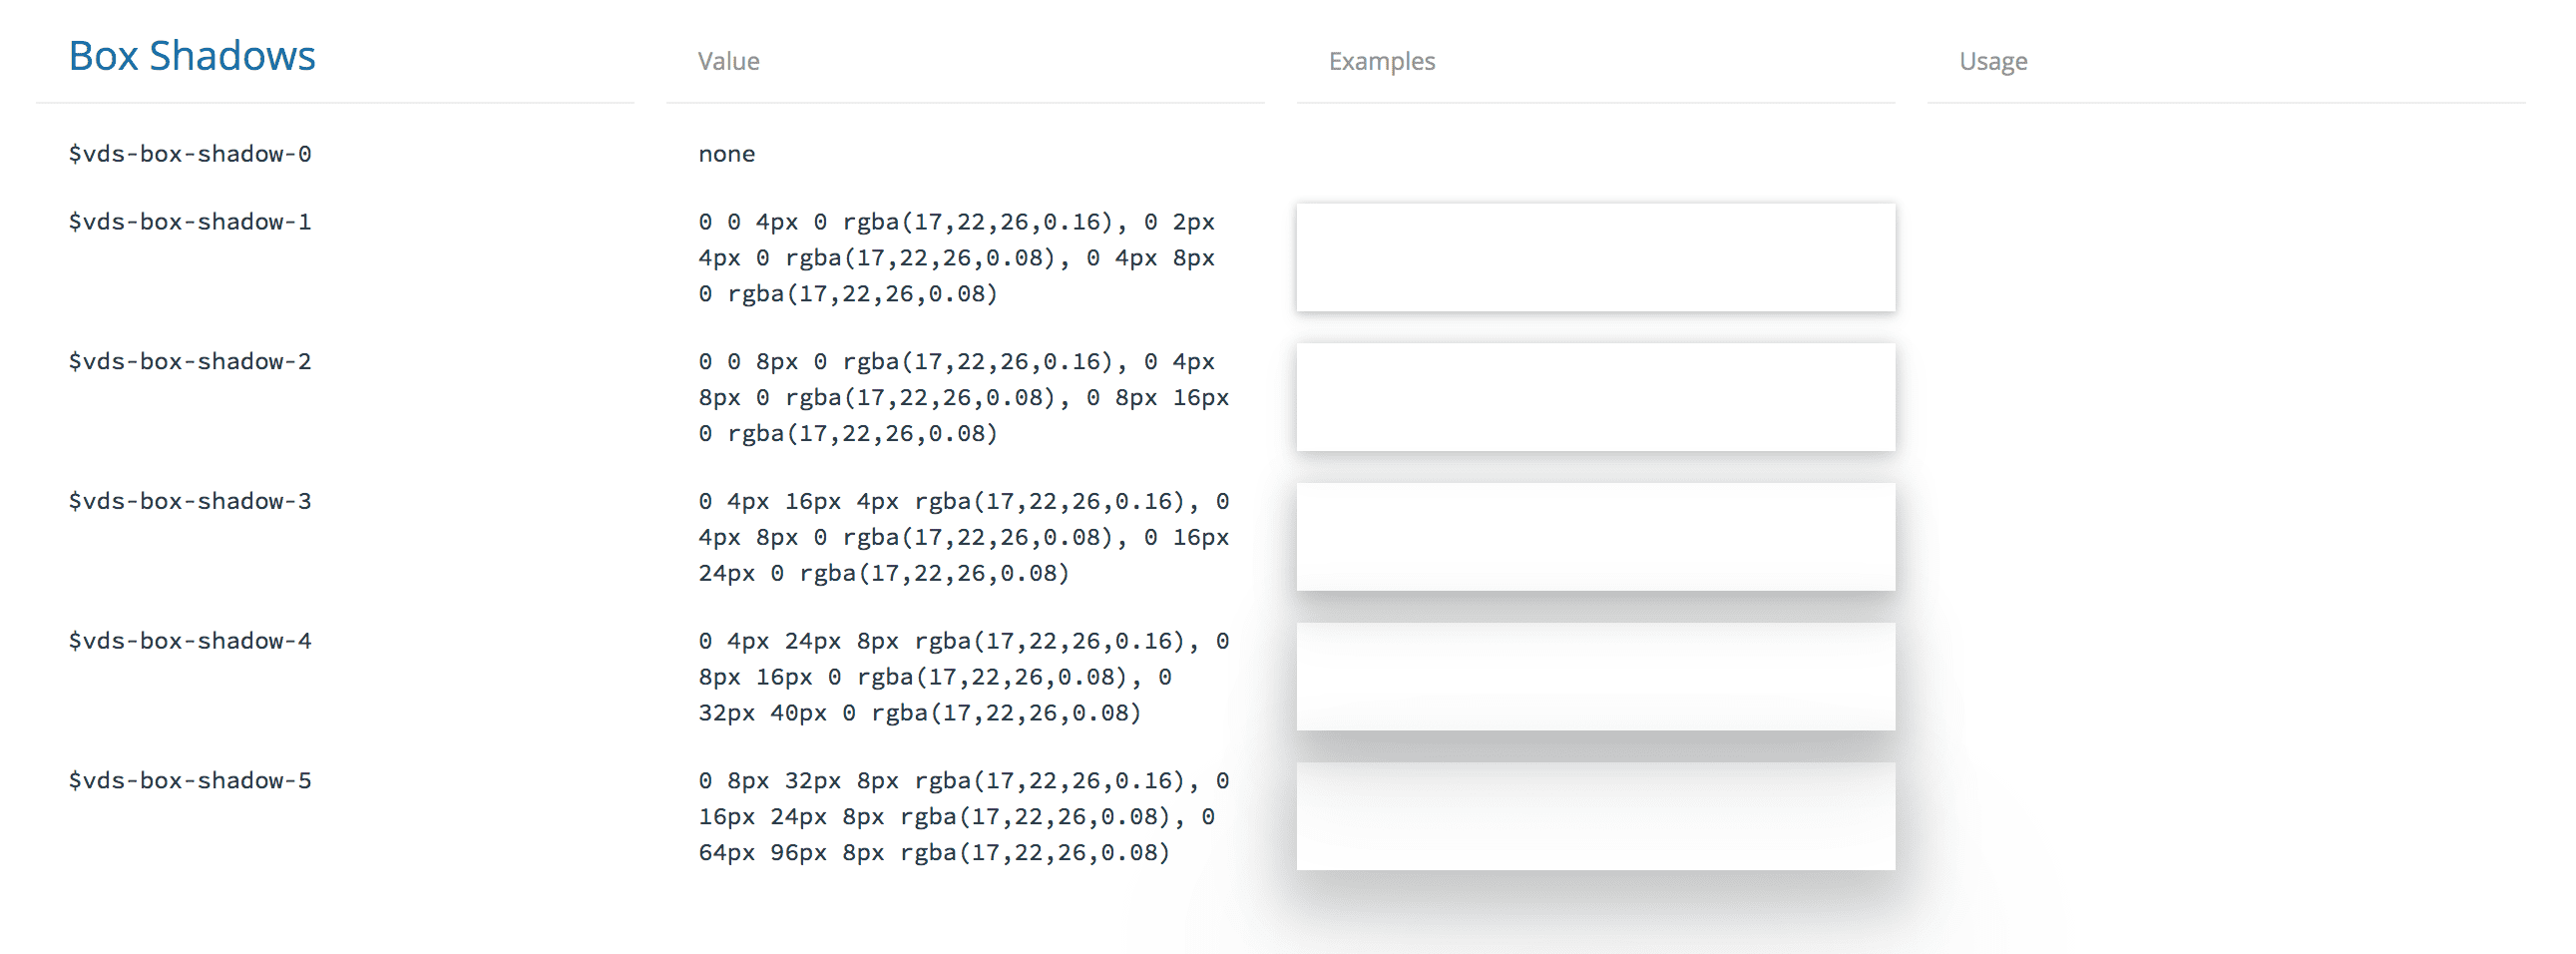Select the $vds-box-shadow-4 variable name
This screenshot has height=954, width=2576.
[x=190, y=641]
